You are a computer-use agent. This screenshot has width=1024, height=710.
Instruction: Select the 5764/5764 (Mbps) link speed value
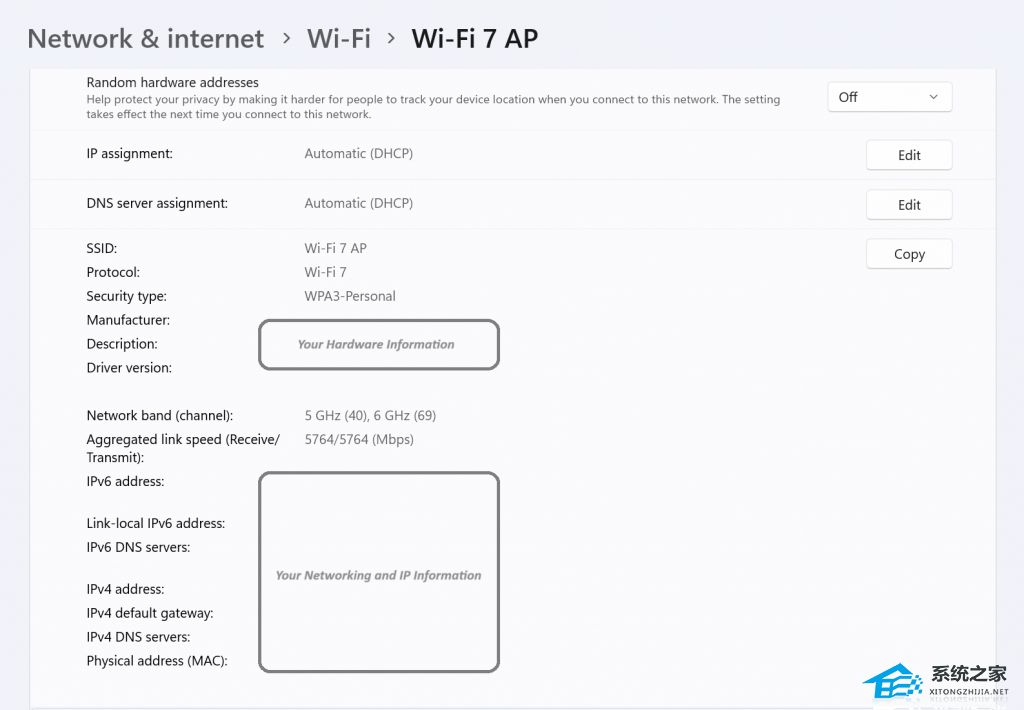coord(359,440)
